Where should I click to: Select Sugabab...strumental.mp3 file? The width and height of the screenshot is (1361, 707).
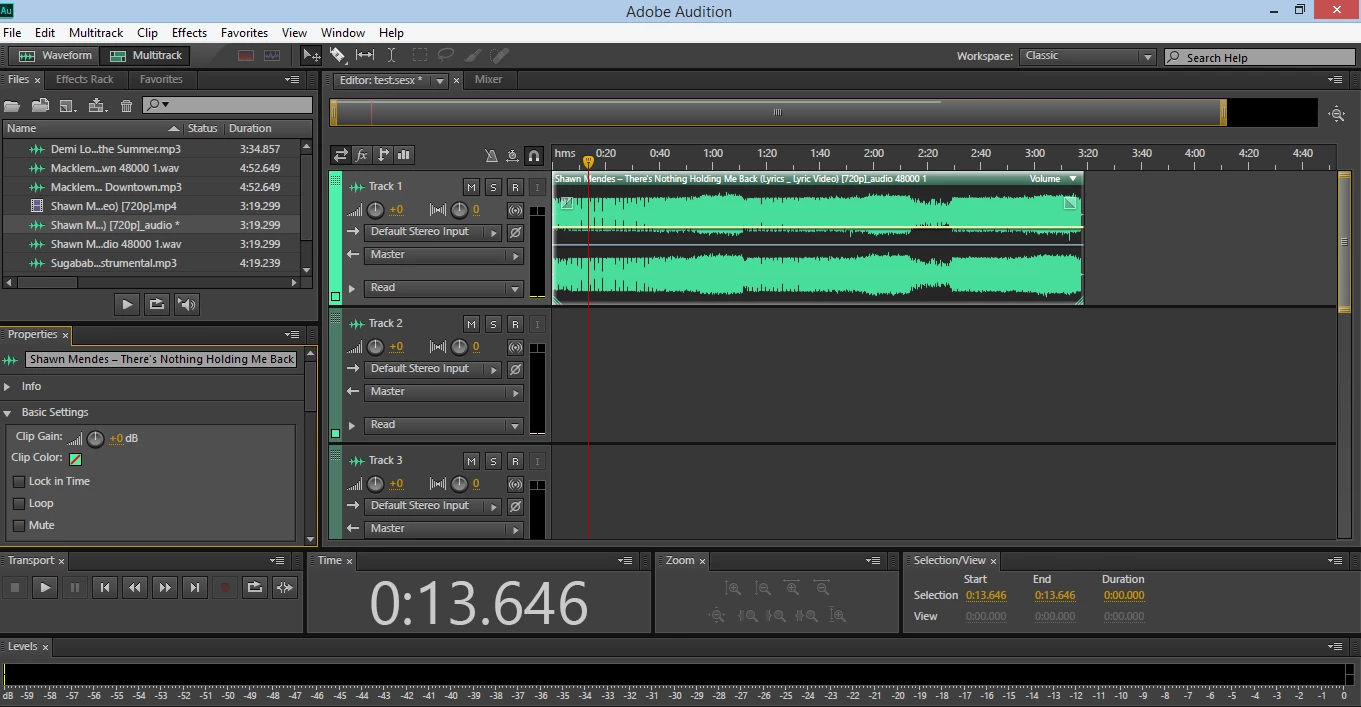(150, 263)
